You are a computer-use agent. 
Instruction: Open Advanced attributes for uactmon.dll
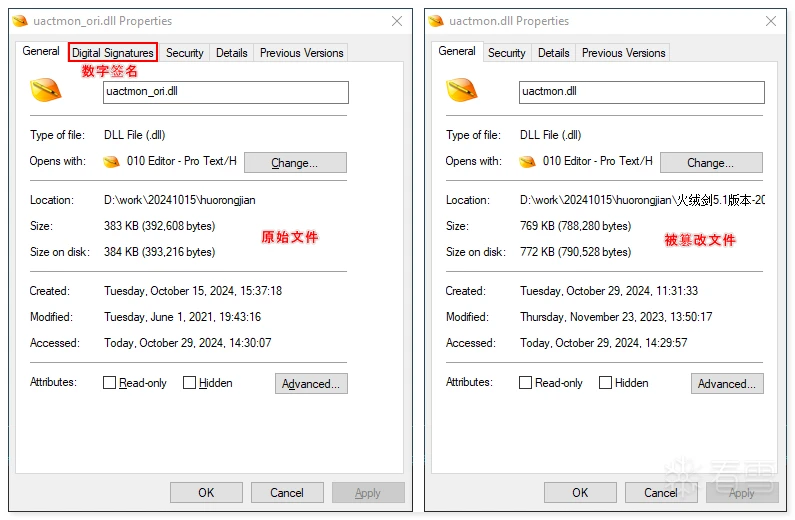coord(727,384)
